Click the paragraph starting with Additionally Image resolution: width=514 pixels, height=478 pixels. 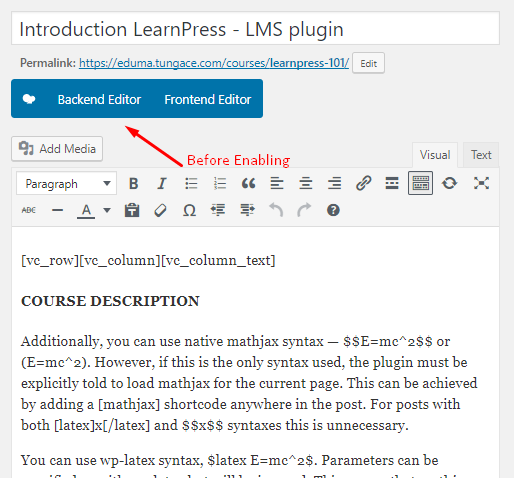pyautogui.click(x=249, y=383)
